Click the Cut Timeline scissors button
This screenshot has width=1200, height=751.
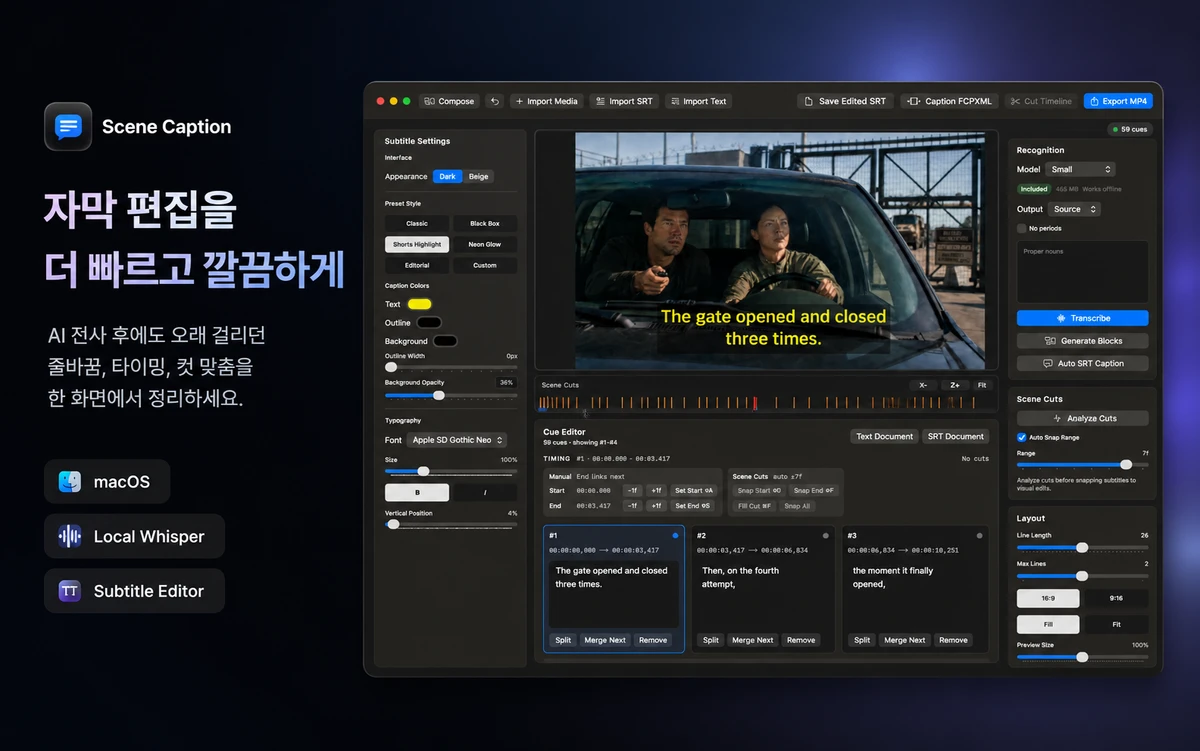[1040, 101]
